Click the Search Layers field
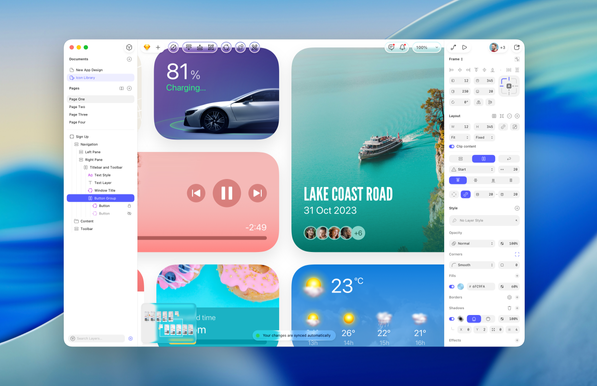The image size is (597, 386). click(97, 338)
